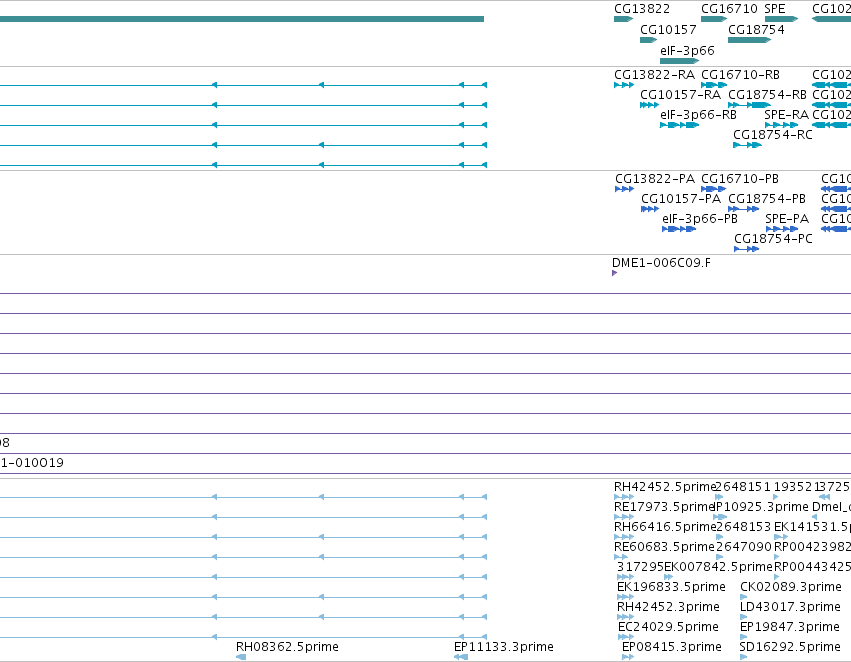Click the first RH42452.5prime EST arrows
This screenshot has height=662, width=851.
point(624,497)
